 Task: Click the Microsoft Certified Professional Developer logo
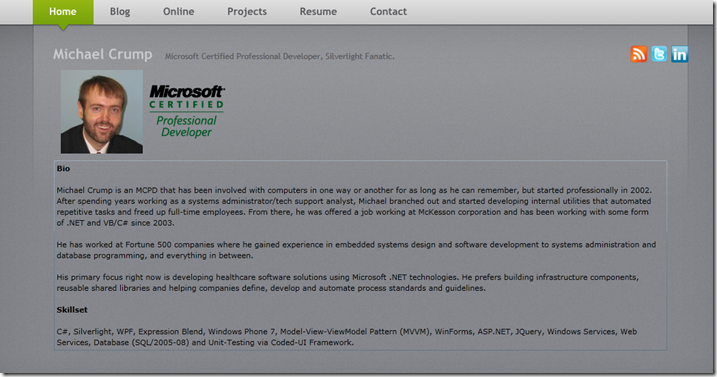[187, 111]
